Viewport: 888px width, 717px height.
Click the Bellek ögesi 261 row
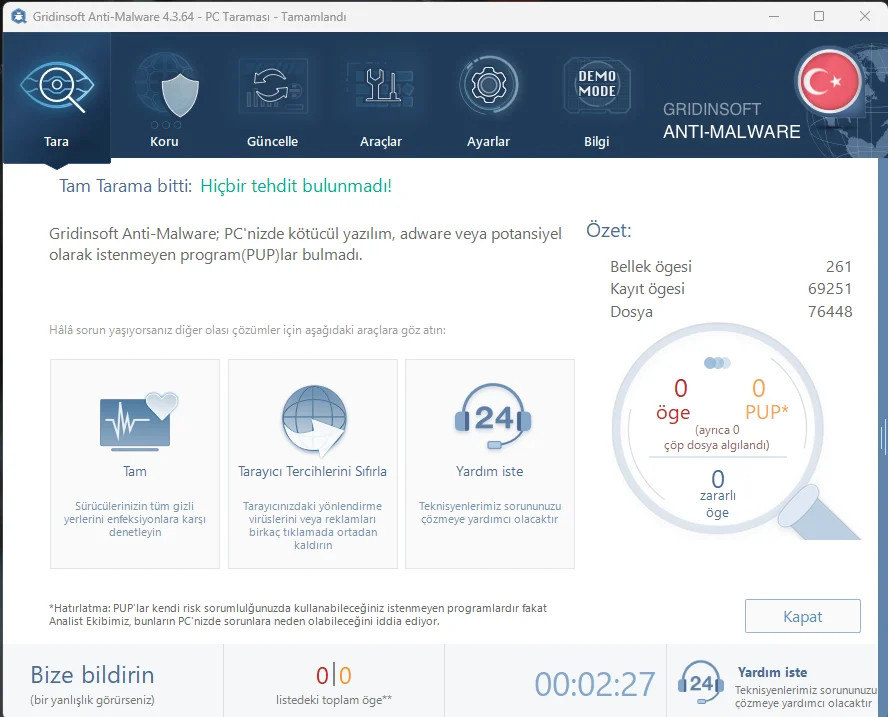[731, 267]
